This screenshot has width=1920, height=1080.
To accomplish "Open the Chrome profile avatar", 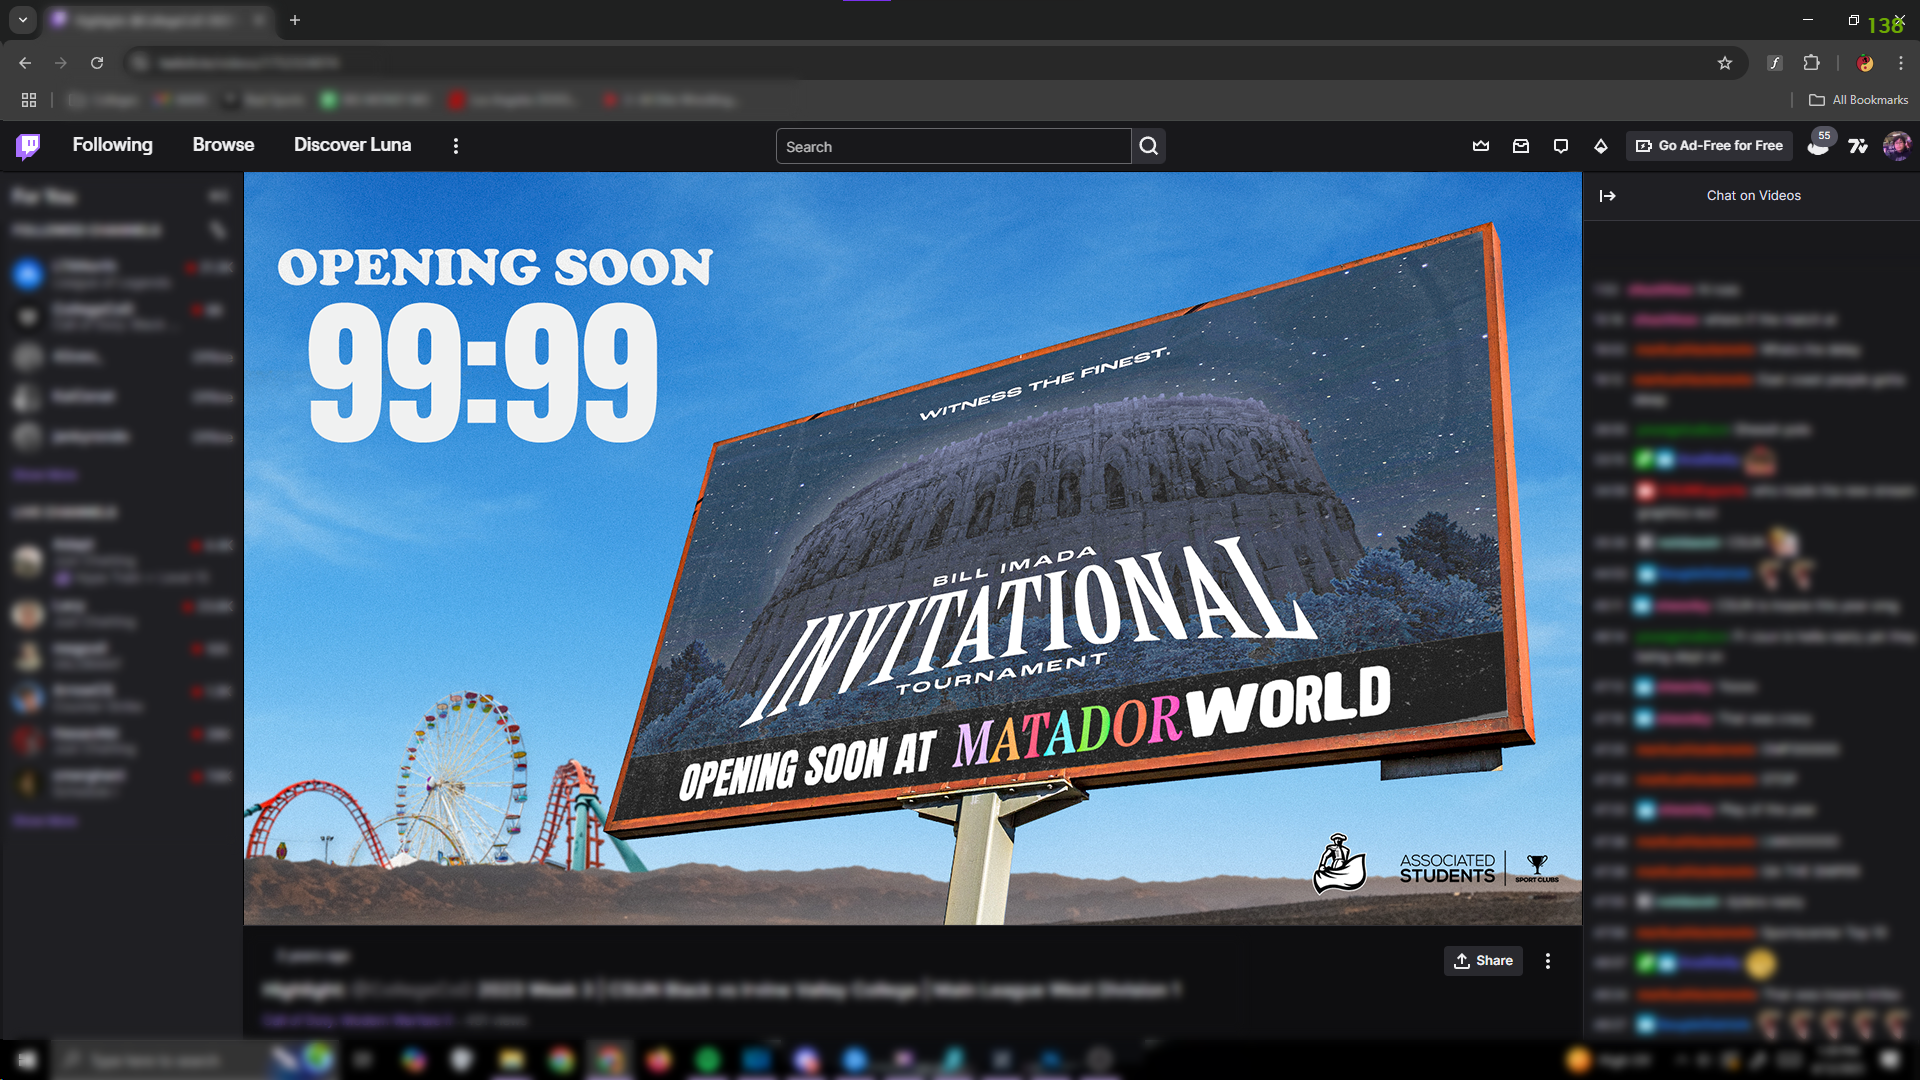I will (1865, 63).
